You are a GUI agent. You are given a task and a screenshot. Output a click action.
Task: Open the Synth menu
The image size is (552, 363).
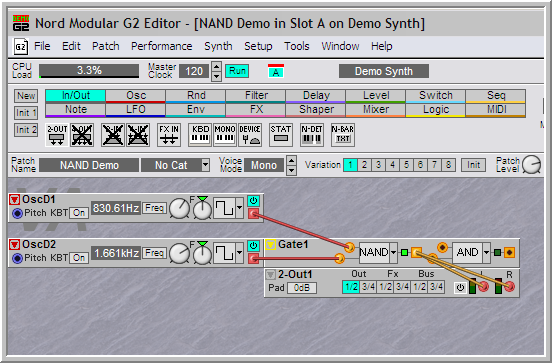coord(218,46)
